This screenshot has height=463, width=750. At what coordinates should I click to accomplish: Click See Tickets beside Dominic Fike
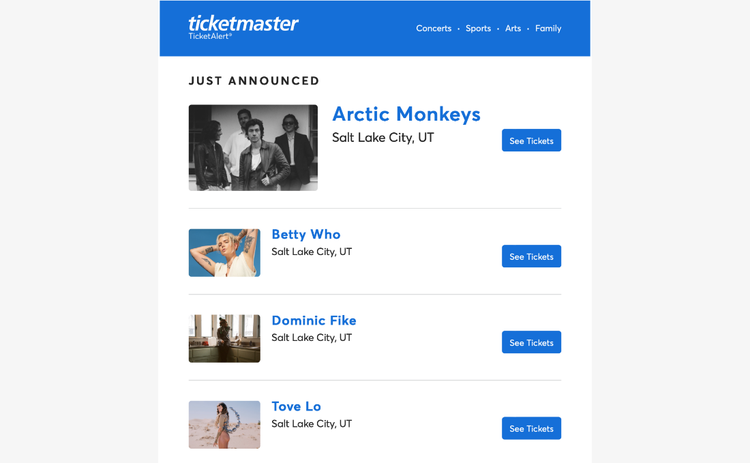click(x=531, y=343)
